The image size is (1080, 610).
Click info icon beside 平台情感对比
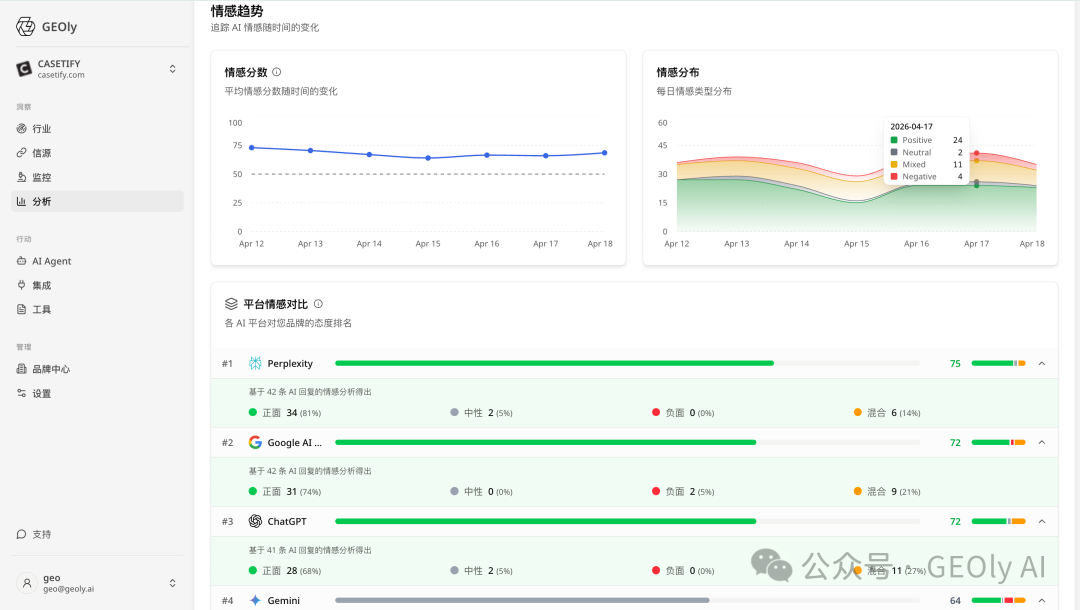(x=318, y=304)
